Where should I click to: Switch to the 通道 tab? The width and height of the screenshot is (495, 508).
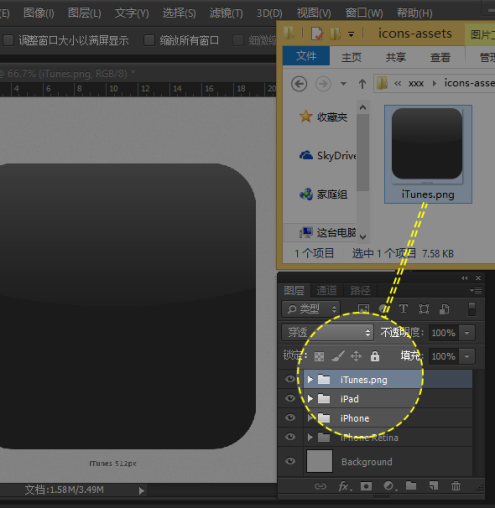coord(326,290)
